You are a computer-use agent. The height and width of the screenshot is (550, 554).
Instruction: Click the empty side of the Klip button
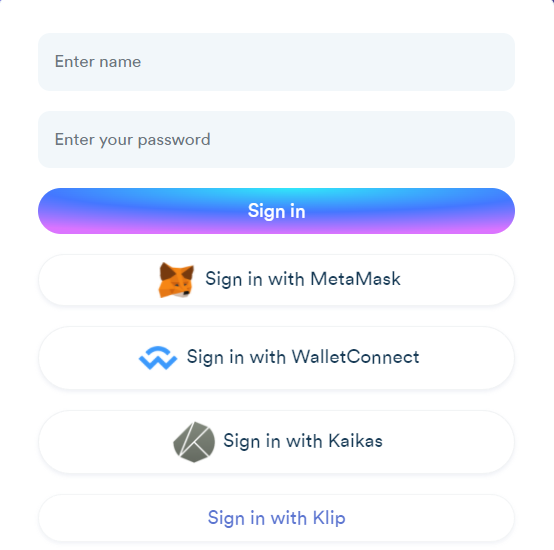pos(431,518)
